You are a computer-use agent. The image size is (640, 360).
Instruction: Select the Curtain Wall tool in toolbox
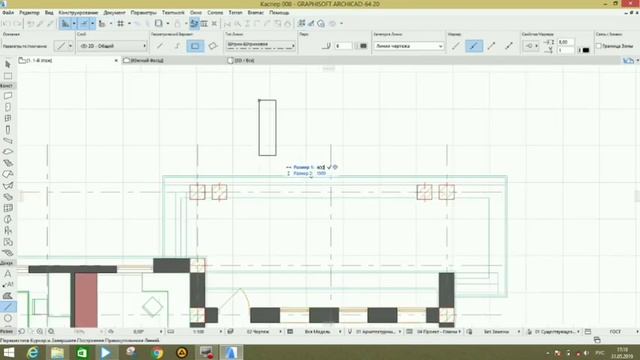[x=8, y=208]
